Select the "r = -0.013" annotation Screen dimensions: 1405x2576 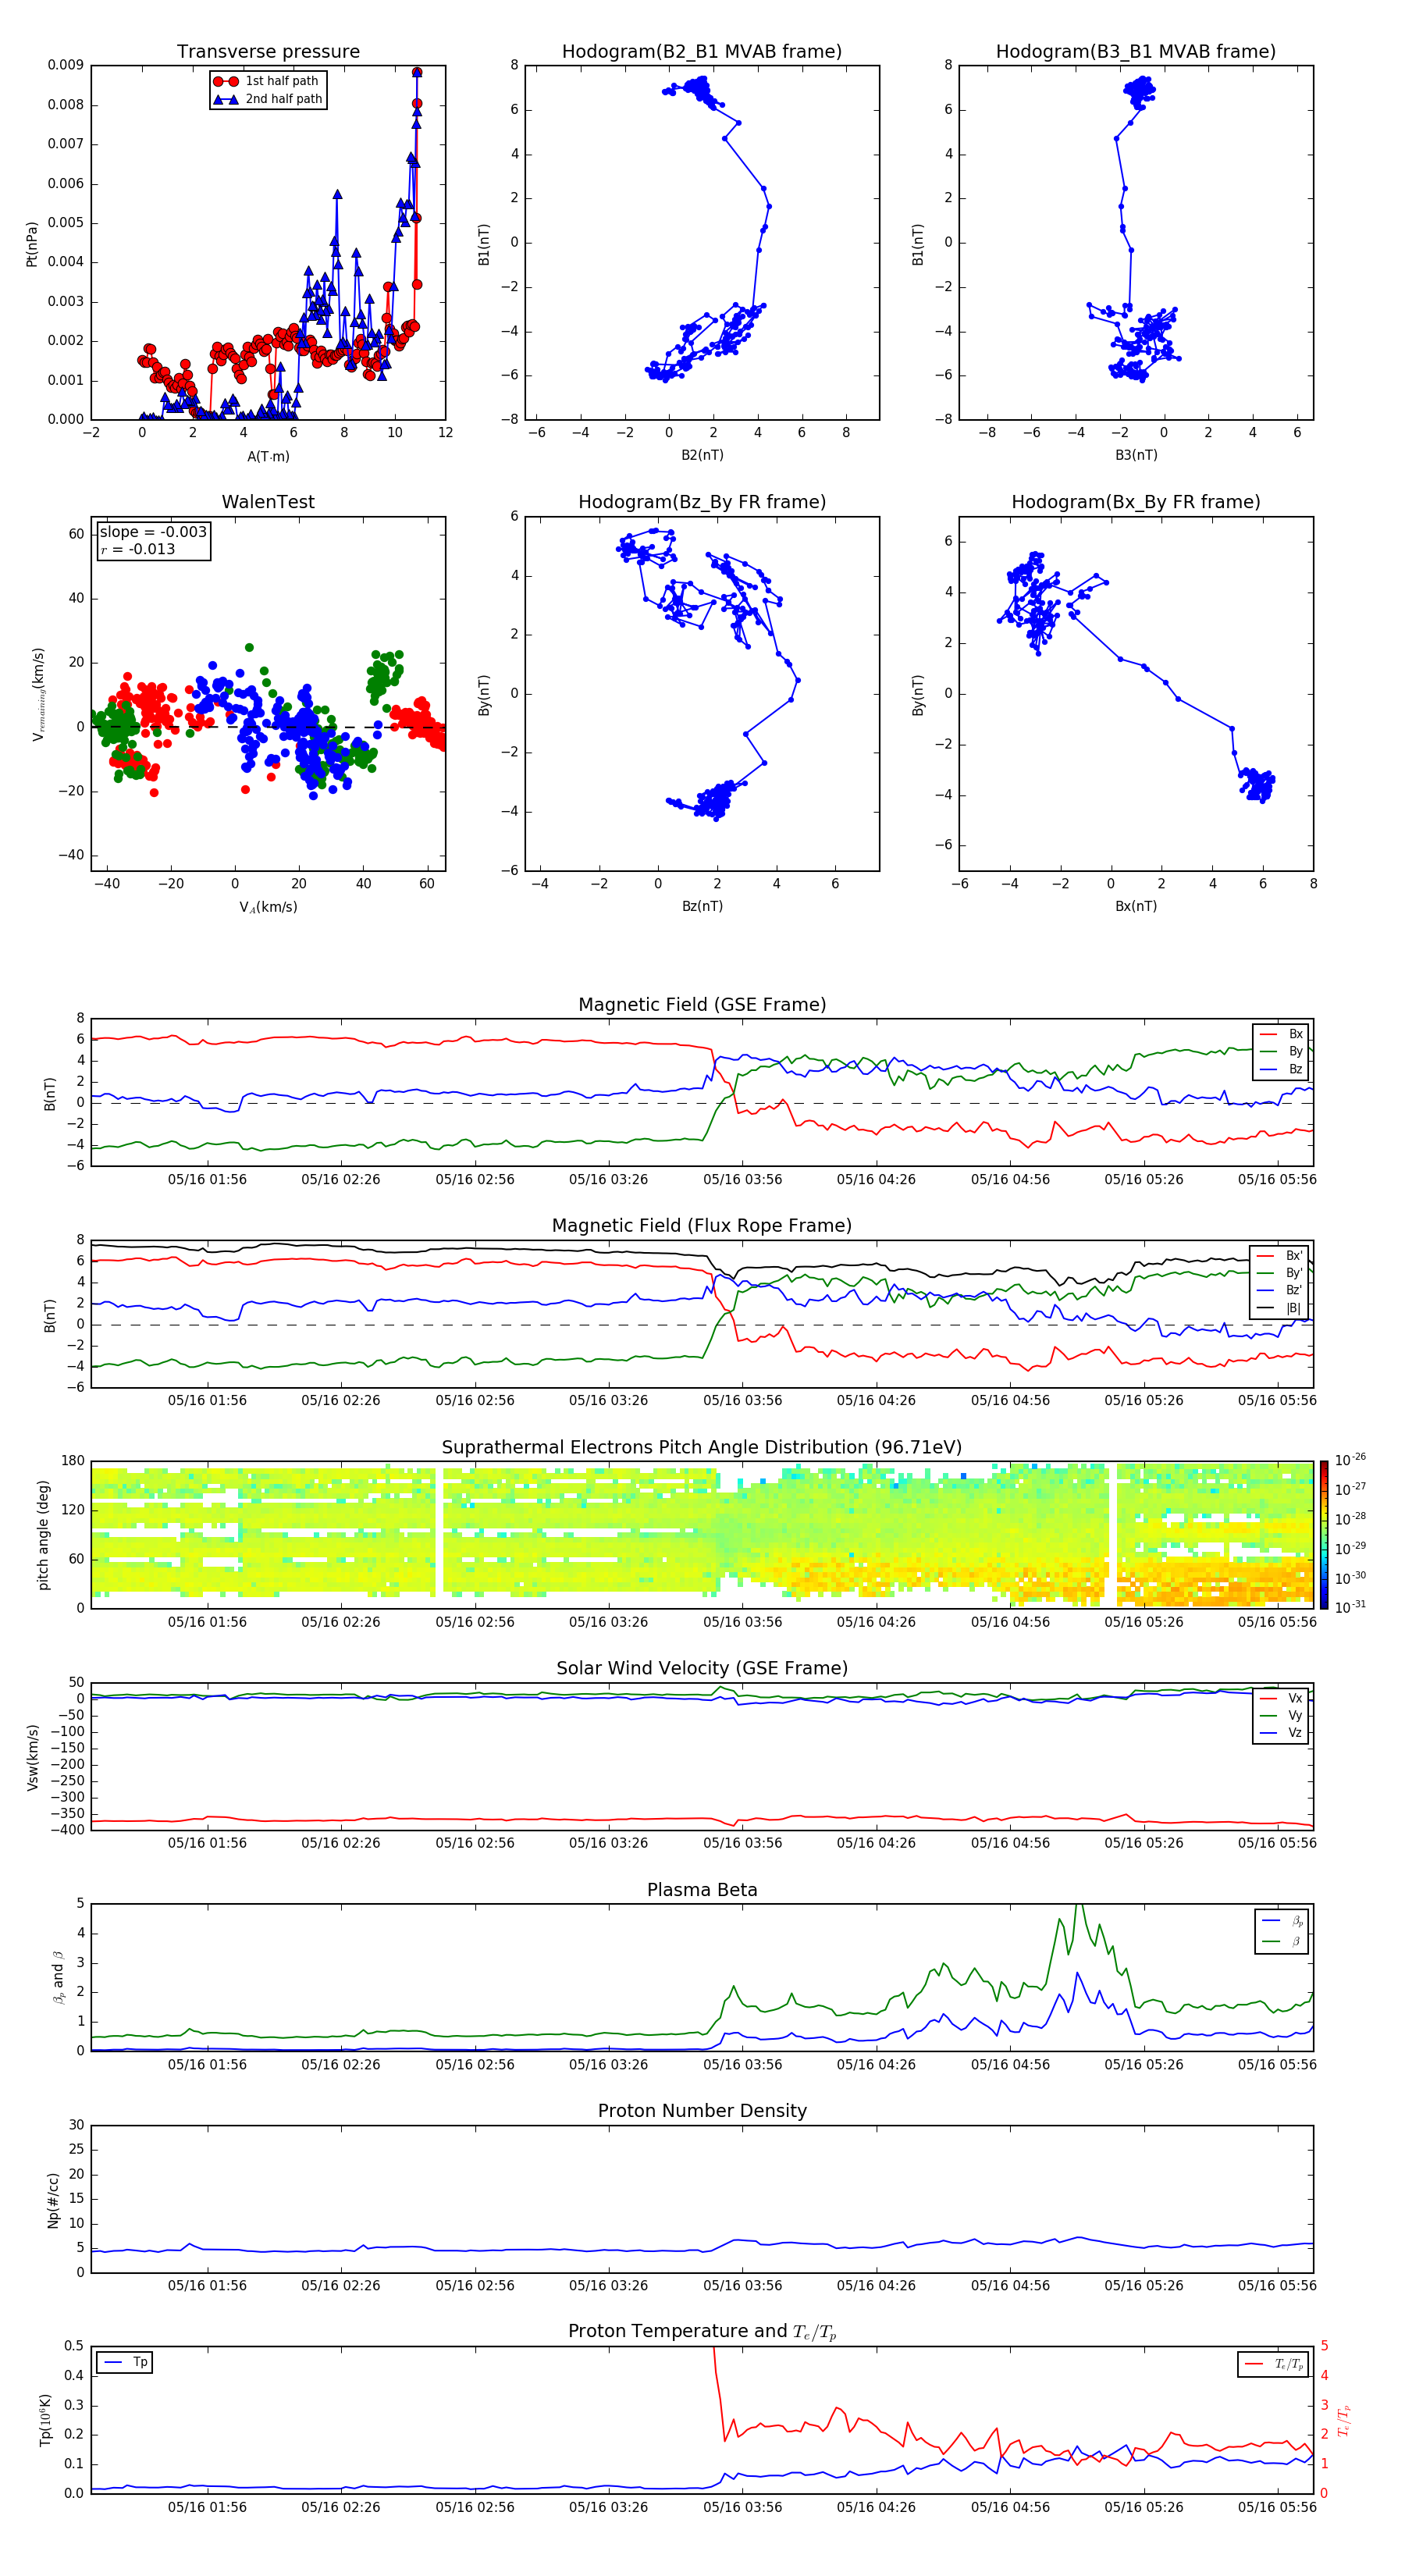pos(137,549)
